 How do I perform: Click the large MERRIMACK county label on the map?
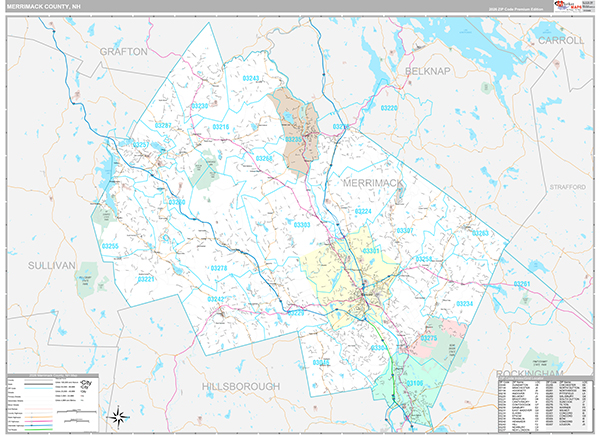tap(373, 183)
